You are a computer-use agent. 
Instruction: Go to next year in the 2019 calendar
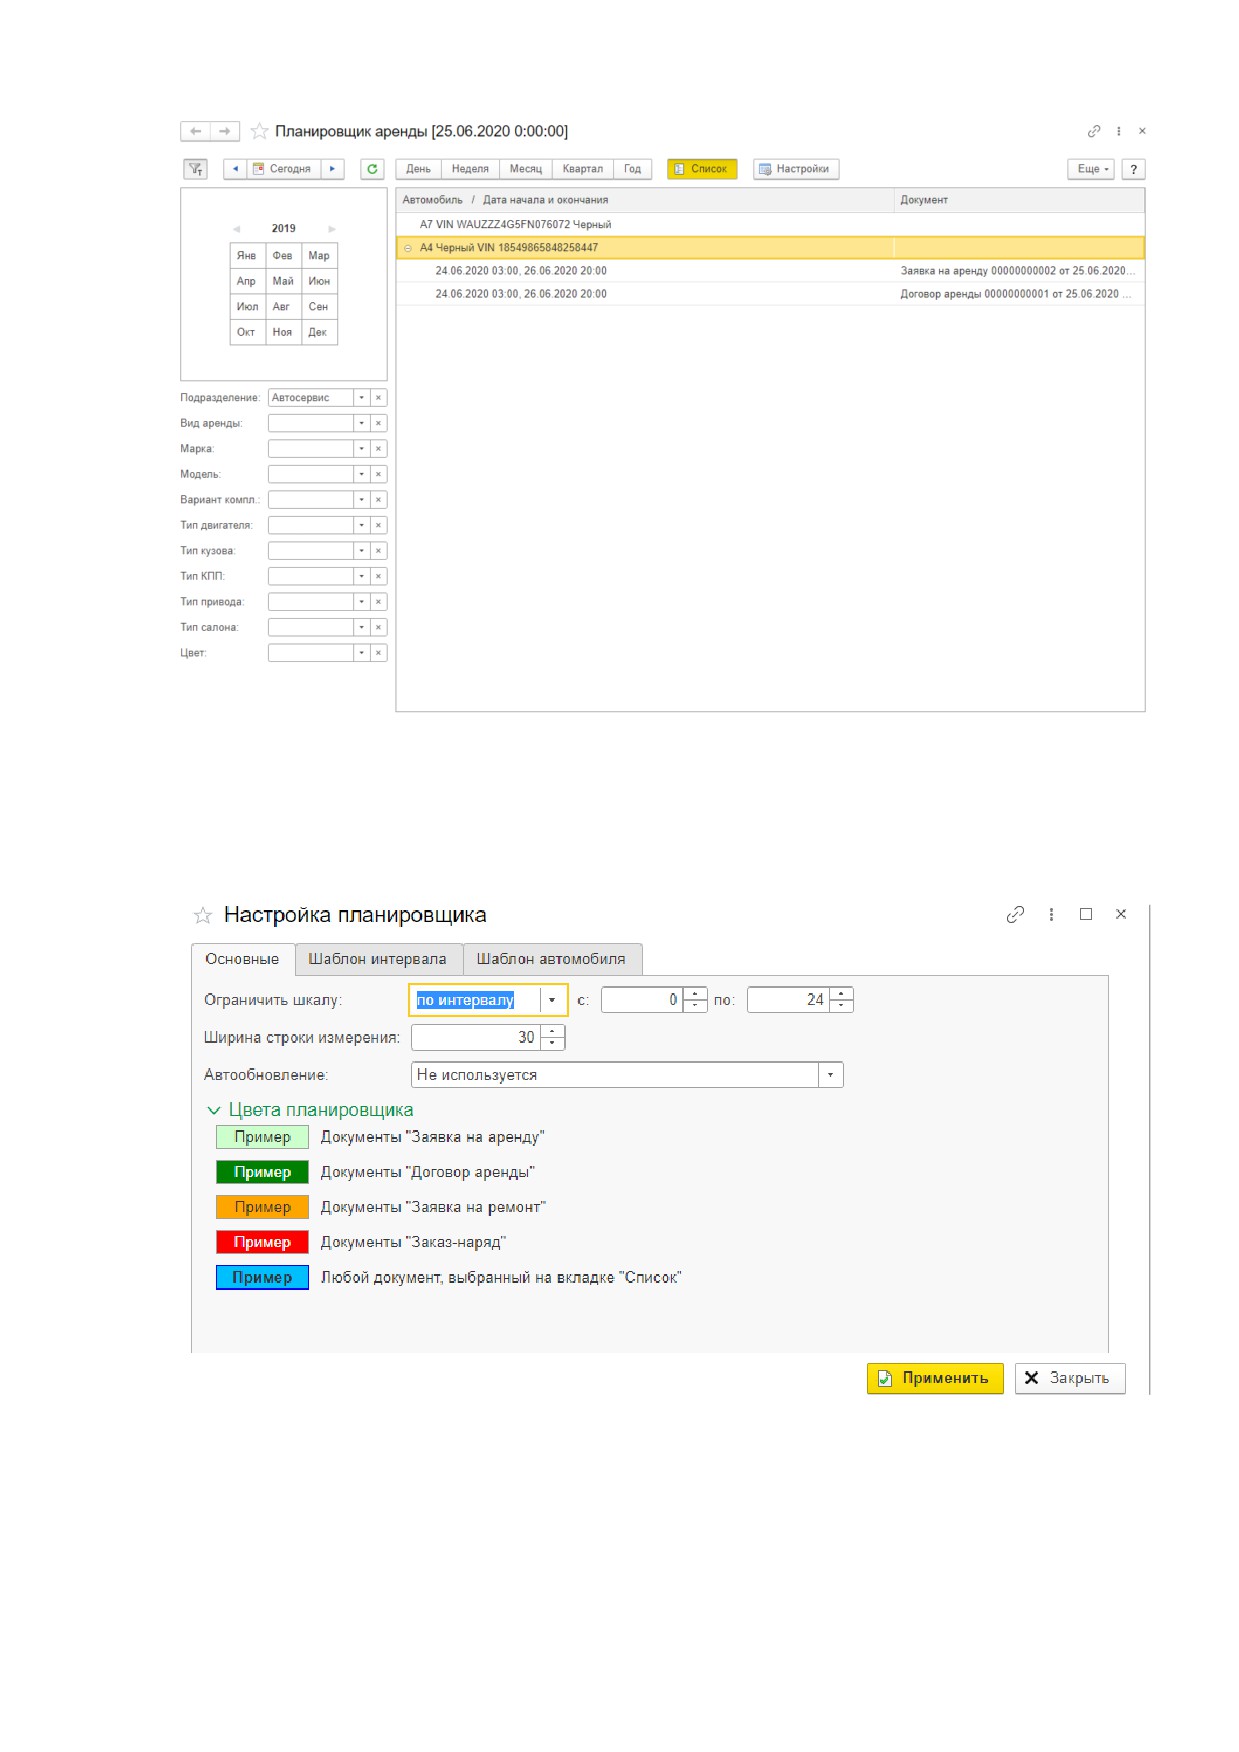(332, 229)
